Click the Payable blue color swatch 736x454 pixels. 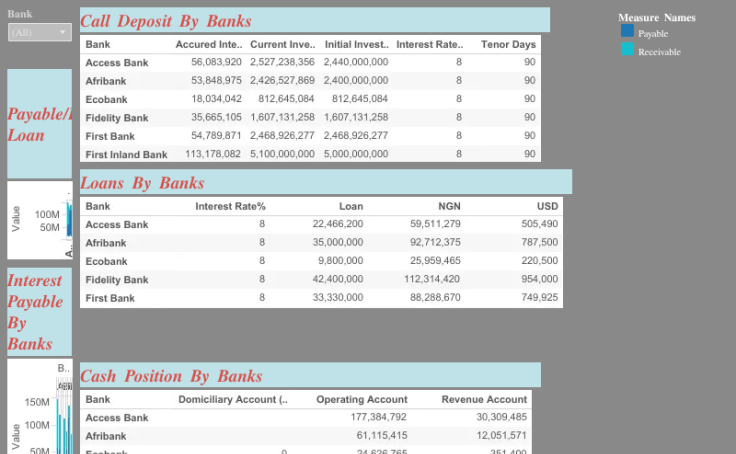(x=627, y=31)
